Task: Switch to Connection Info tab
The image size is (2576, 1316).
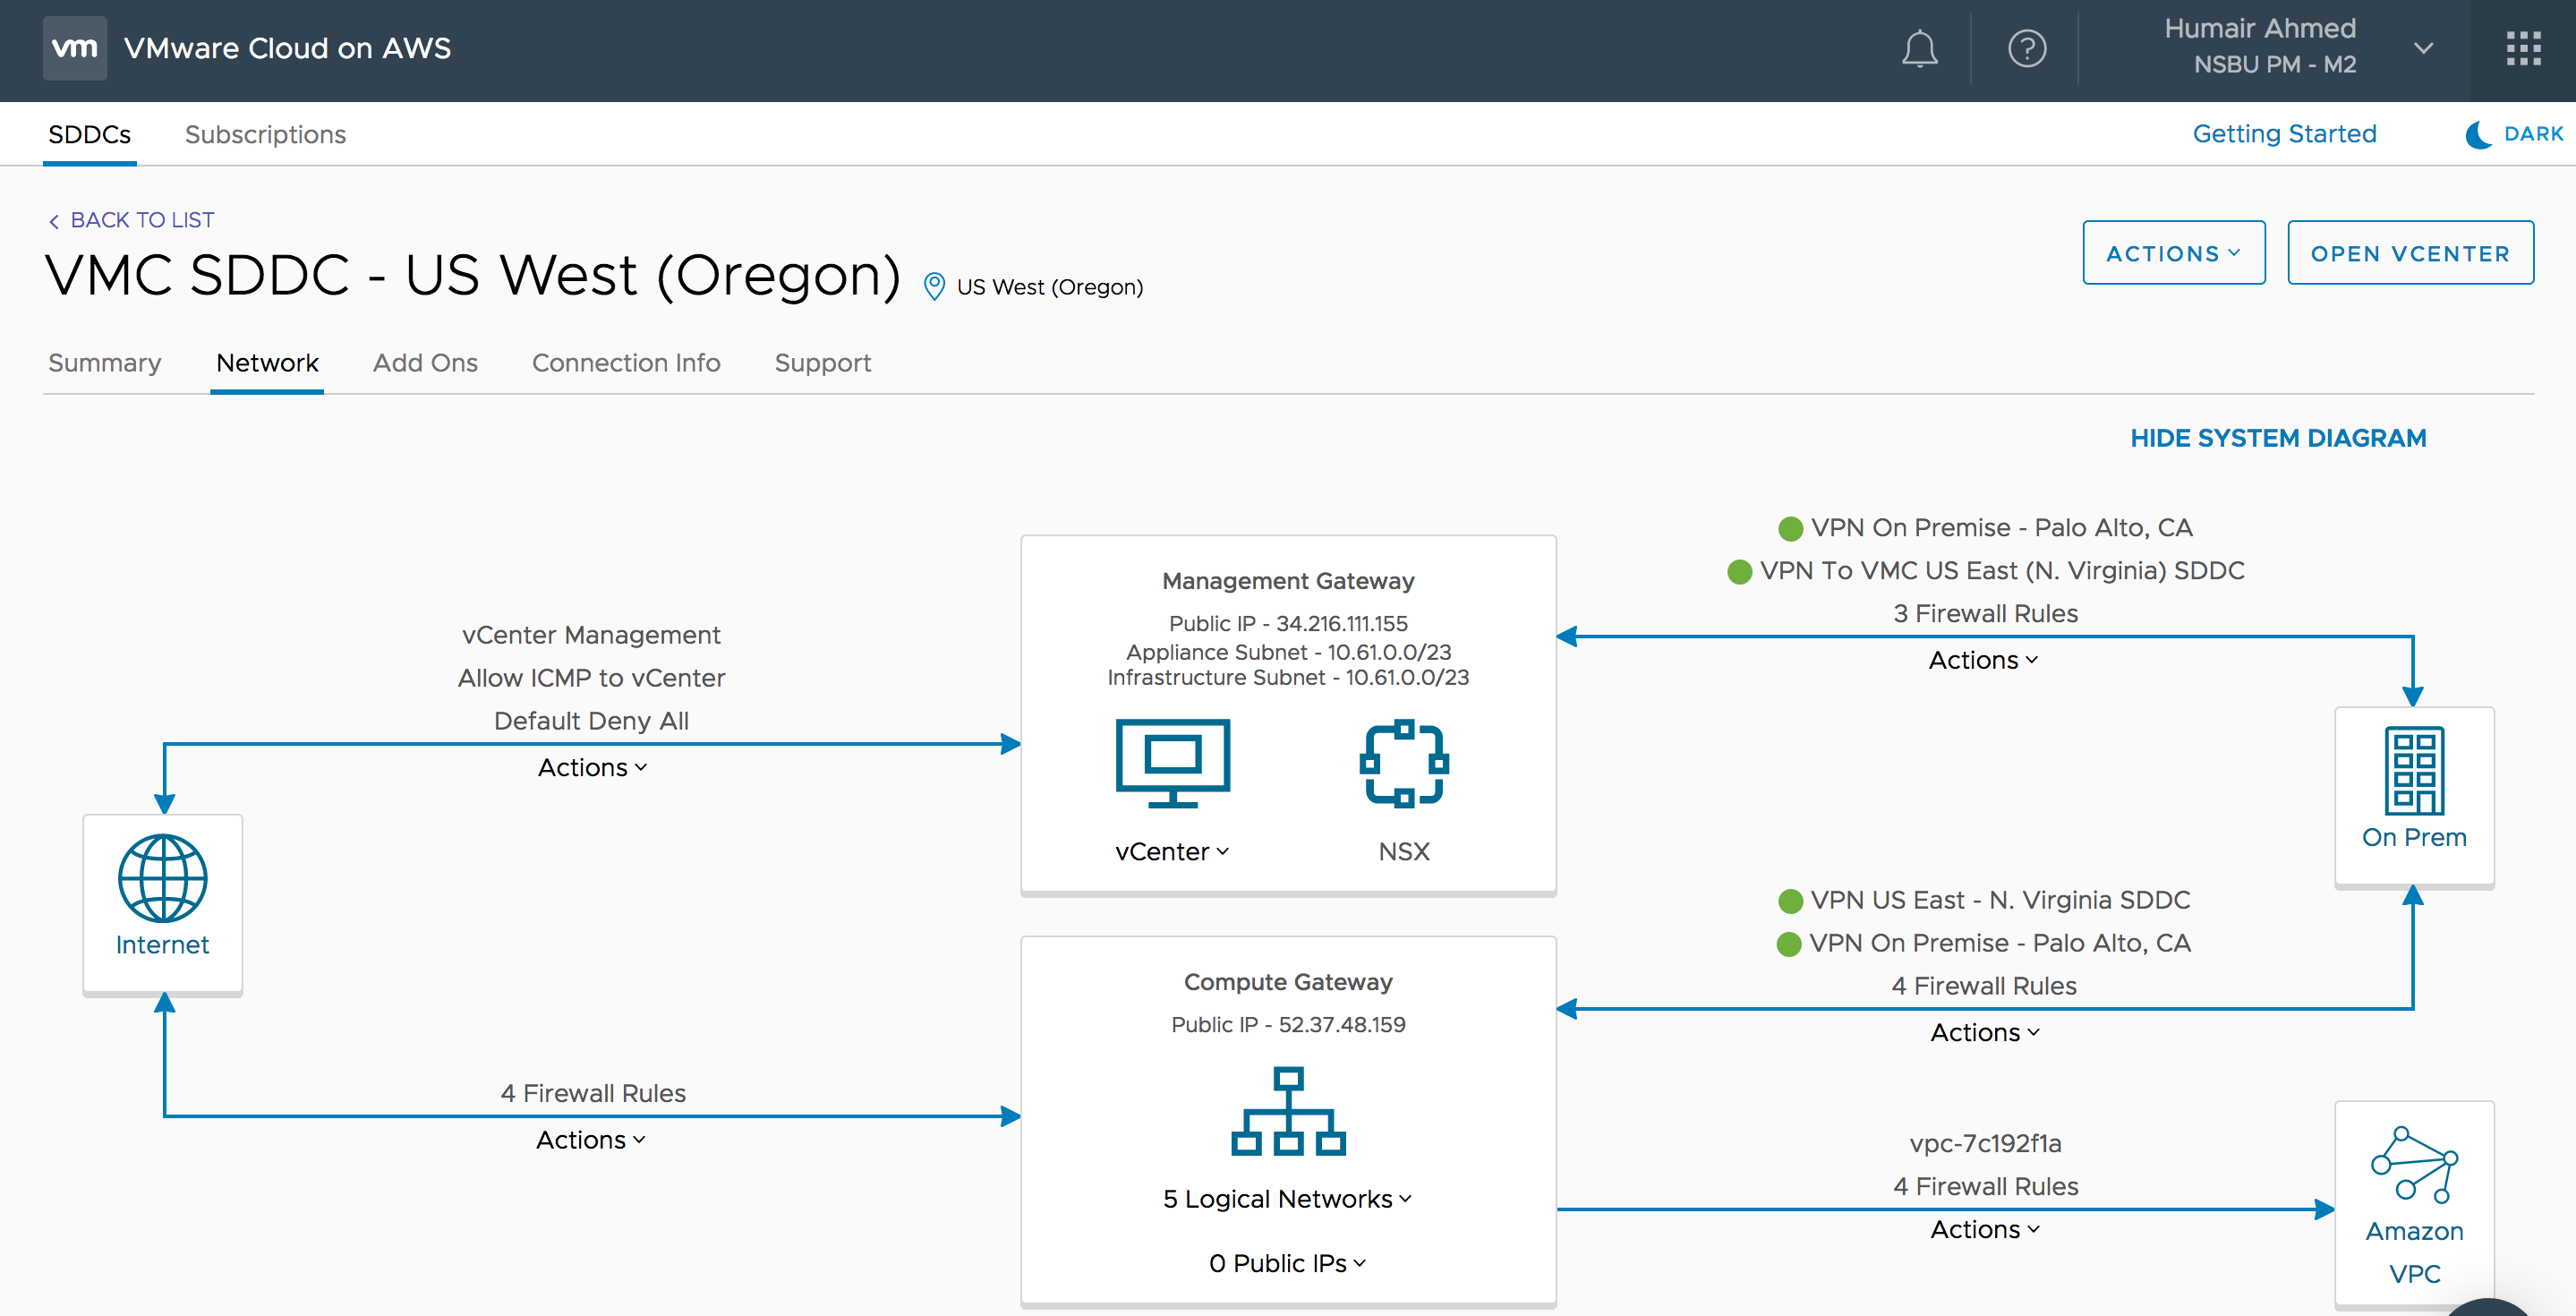Action: pyautogui.click(x=626, y=363)
